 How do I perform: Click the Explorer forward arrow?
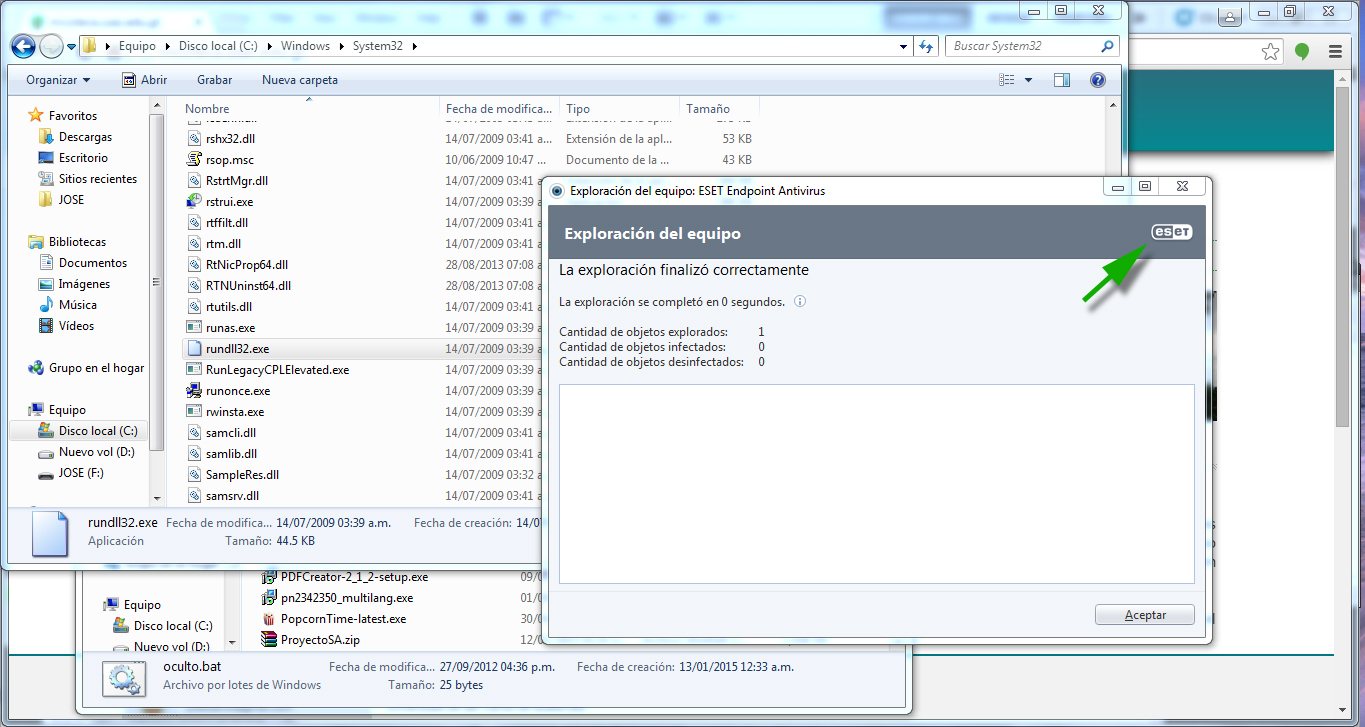coord(51,46)
